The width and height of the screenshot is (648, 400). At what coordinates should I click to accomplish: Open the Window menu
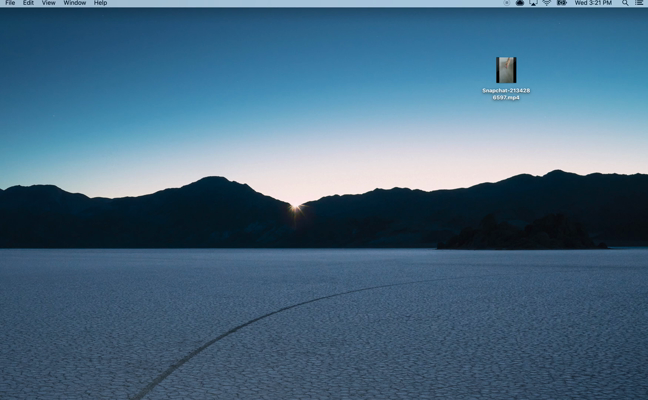(75, 3)
